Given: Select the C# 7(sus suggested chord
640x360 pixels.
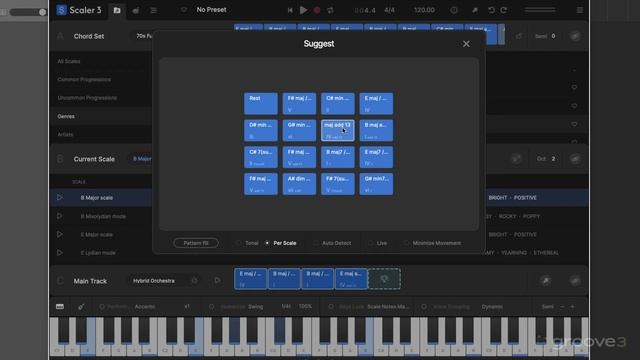Looking at the screenshot, I should pos(260,157).
